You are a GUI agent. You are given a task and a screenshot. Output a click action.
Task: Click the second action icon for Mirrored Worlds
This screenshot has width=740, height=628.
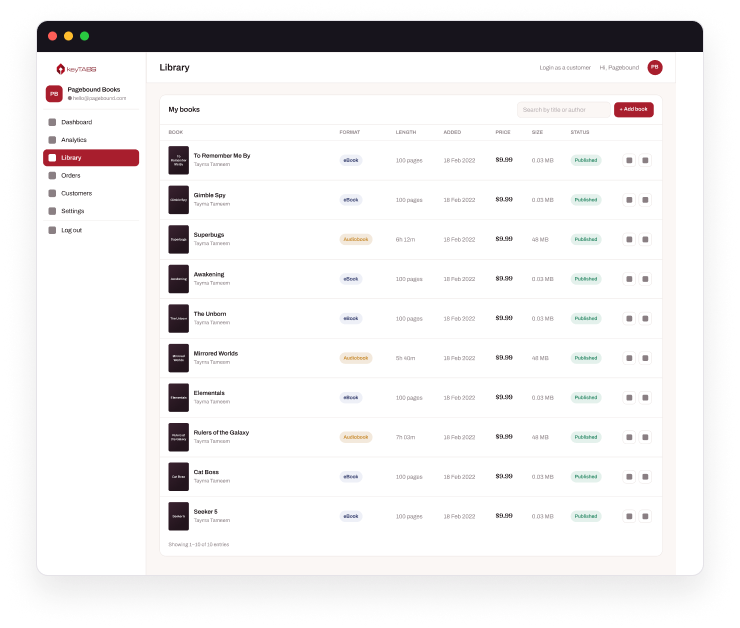click(x=645, y=358)
